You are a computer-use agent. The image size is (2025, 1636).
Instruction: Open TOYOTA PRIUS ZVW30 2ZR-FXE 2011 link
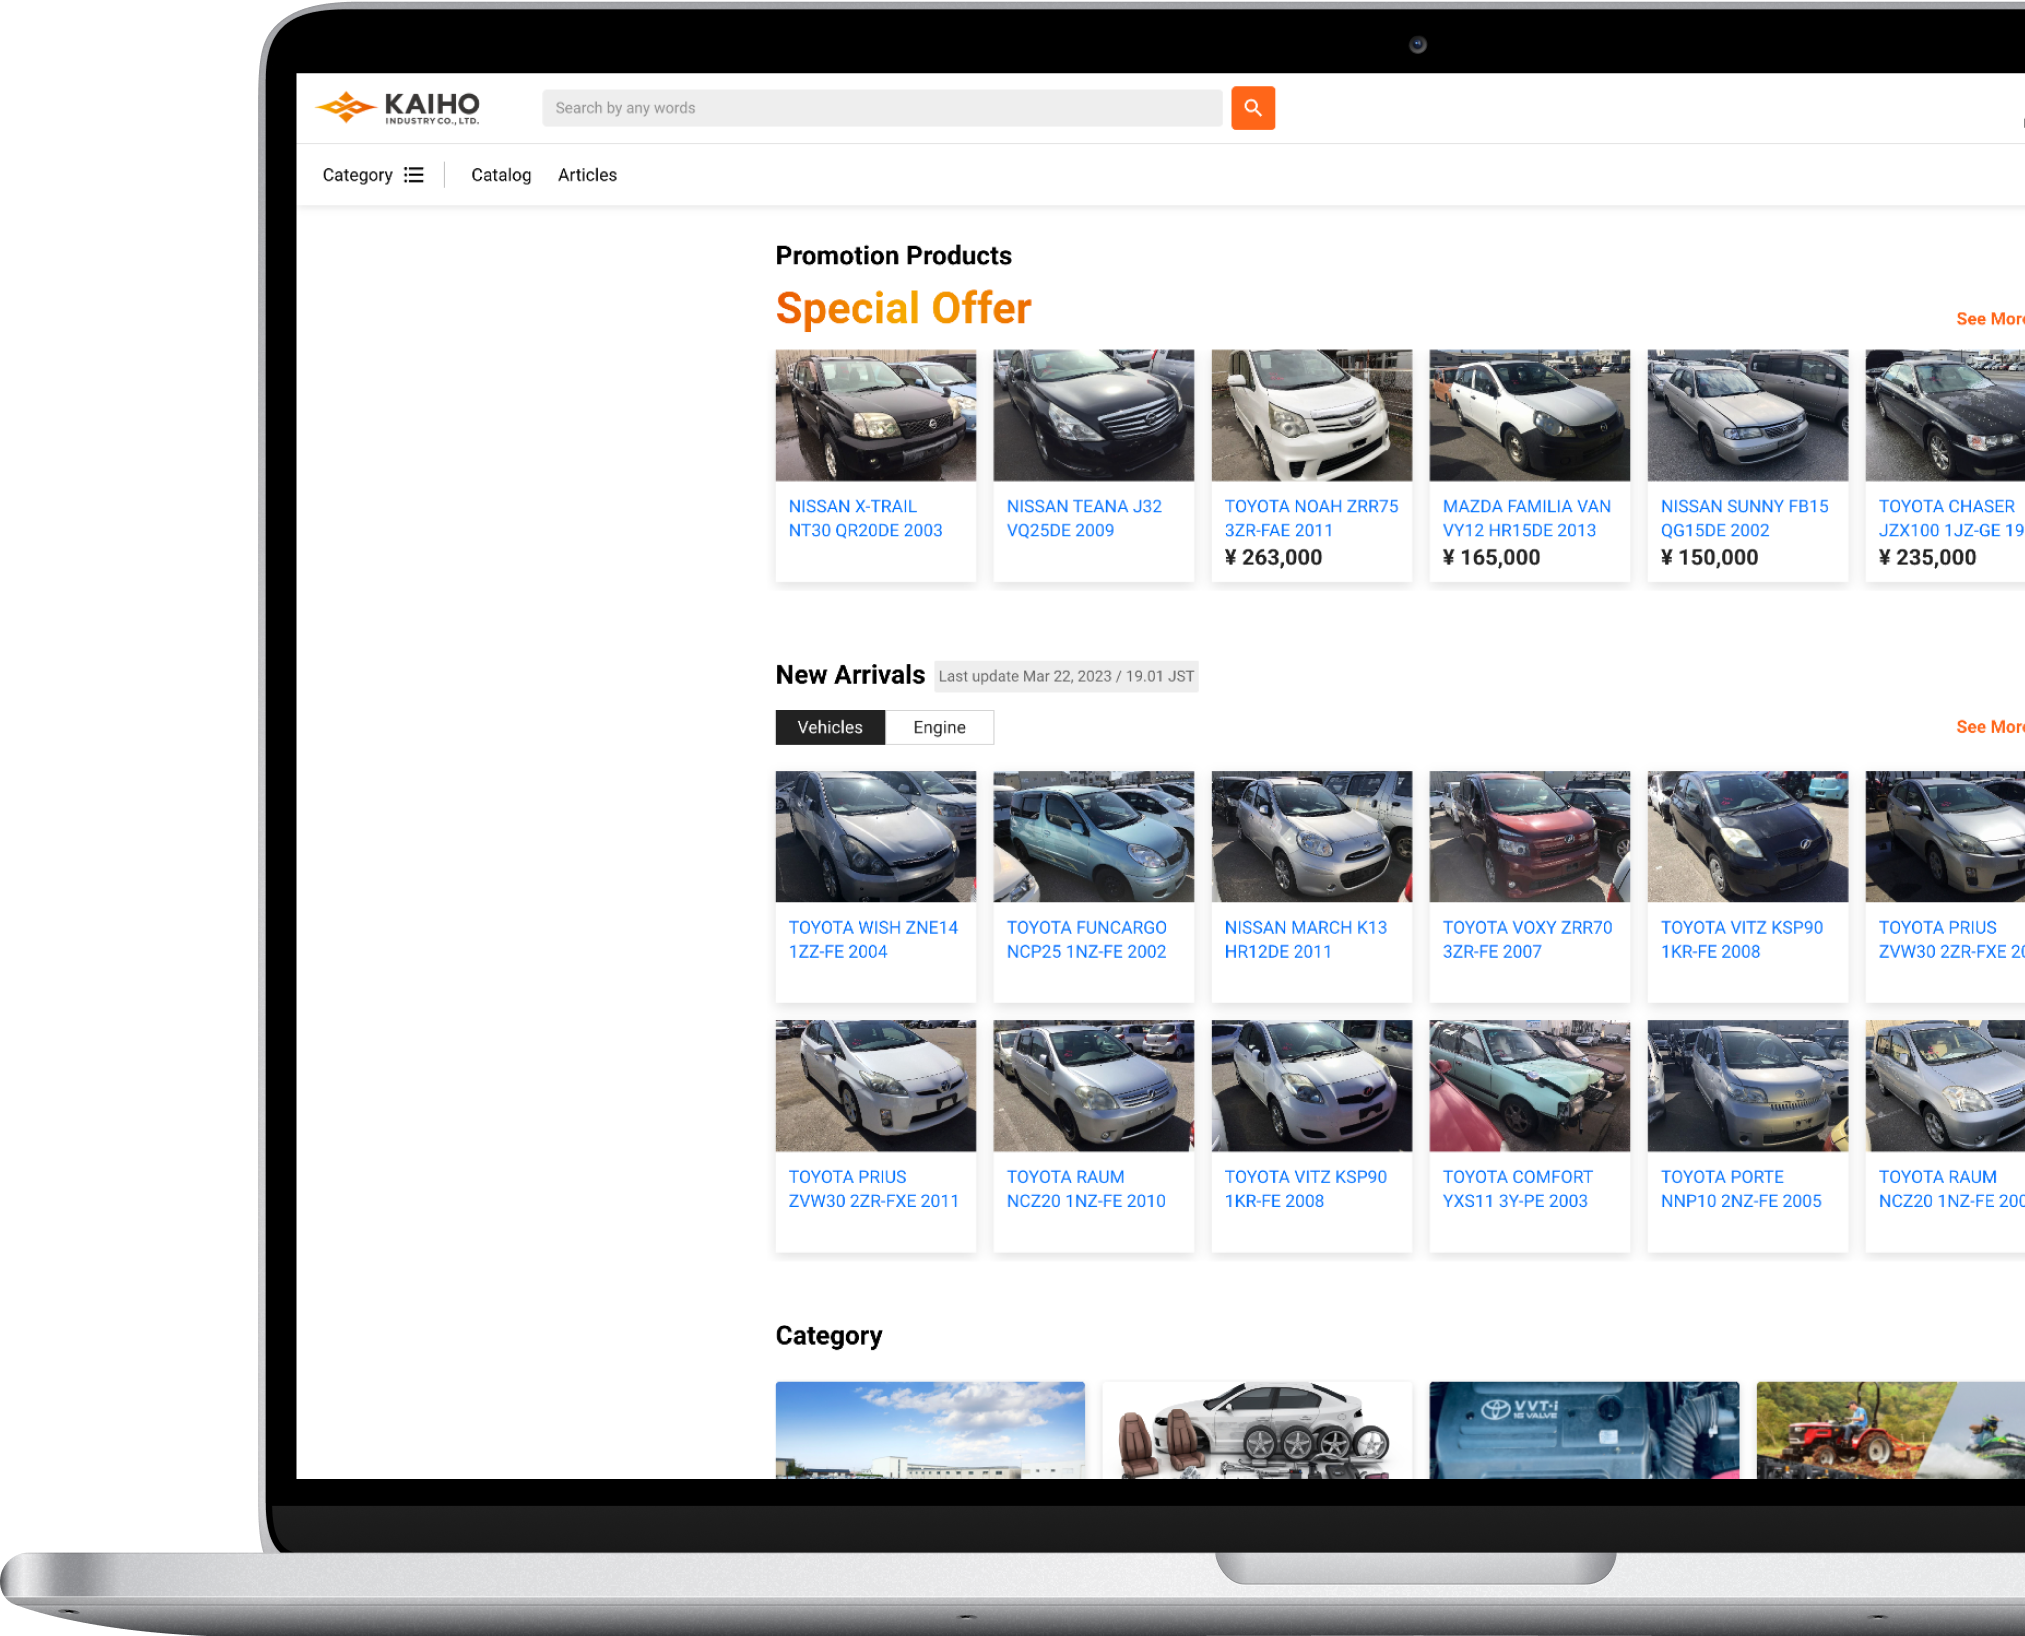point(873,1189)
